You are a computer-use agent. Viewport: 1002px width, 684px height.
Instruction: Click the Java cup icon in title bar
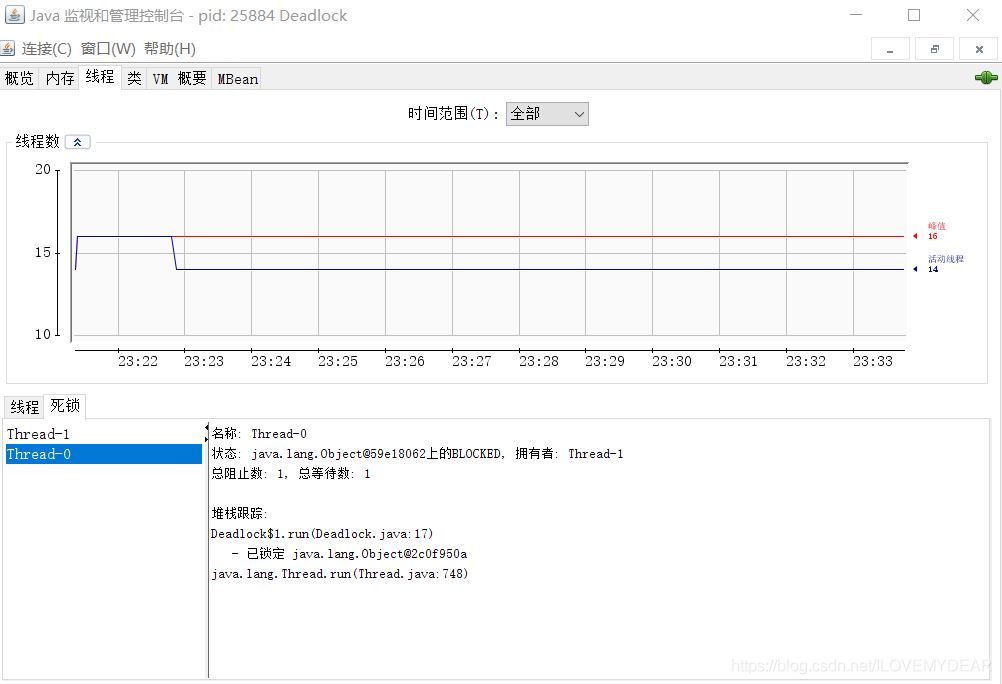tap(15, 15)
